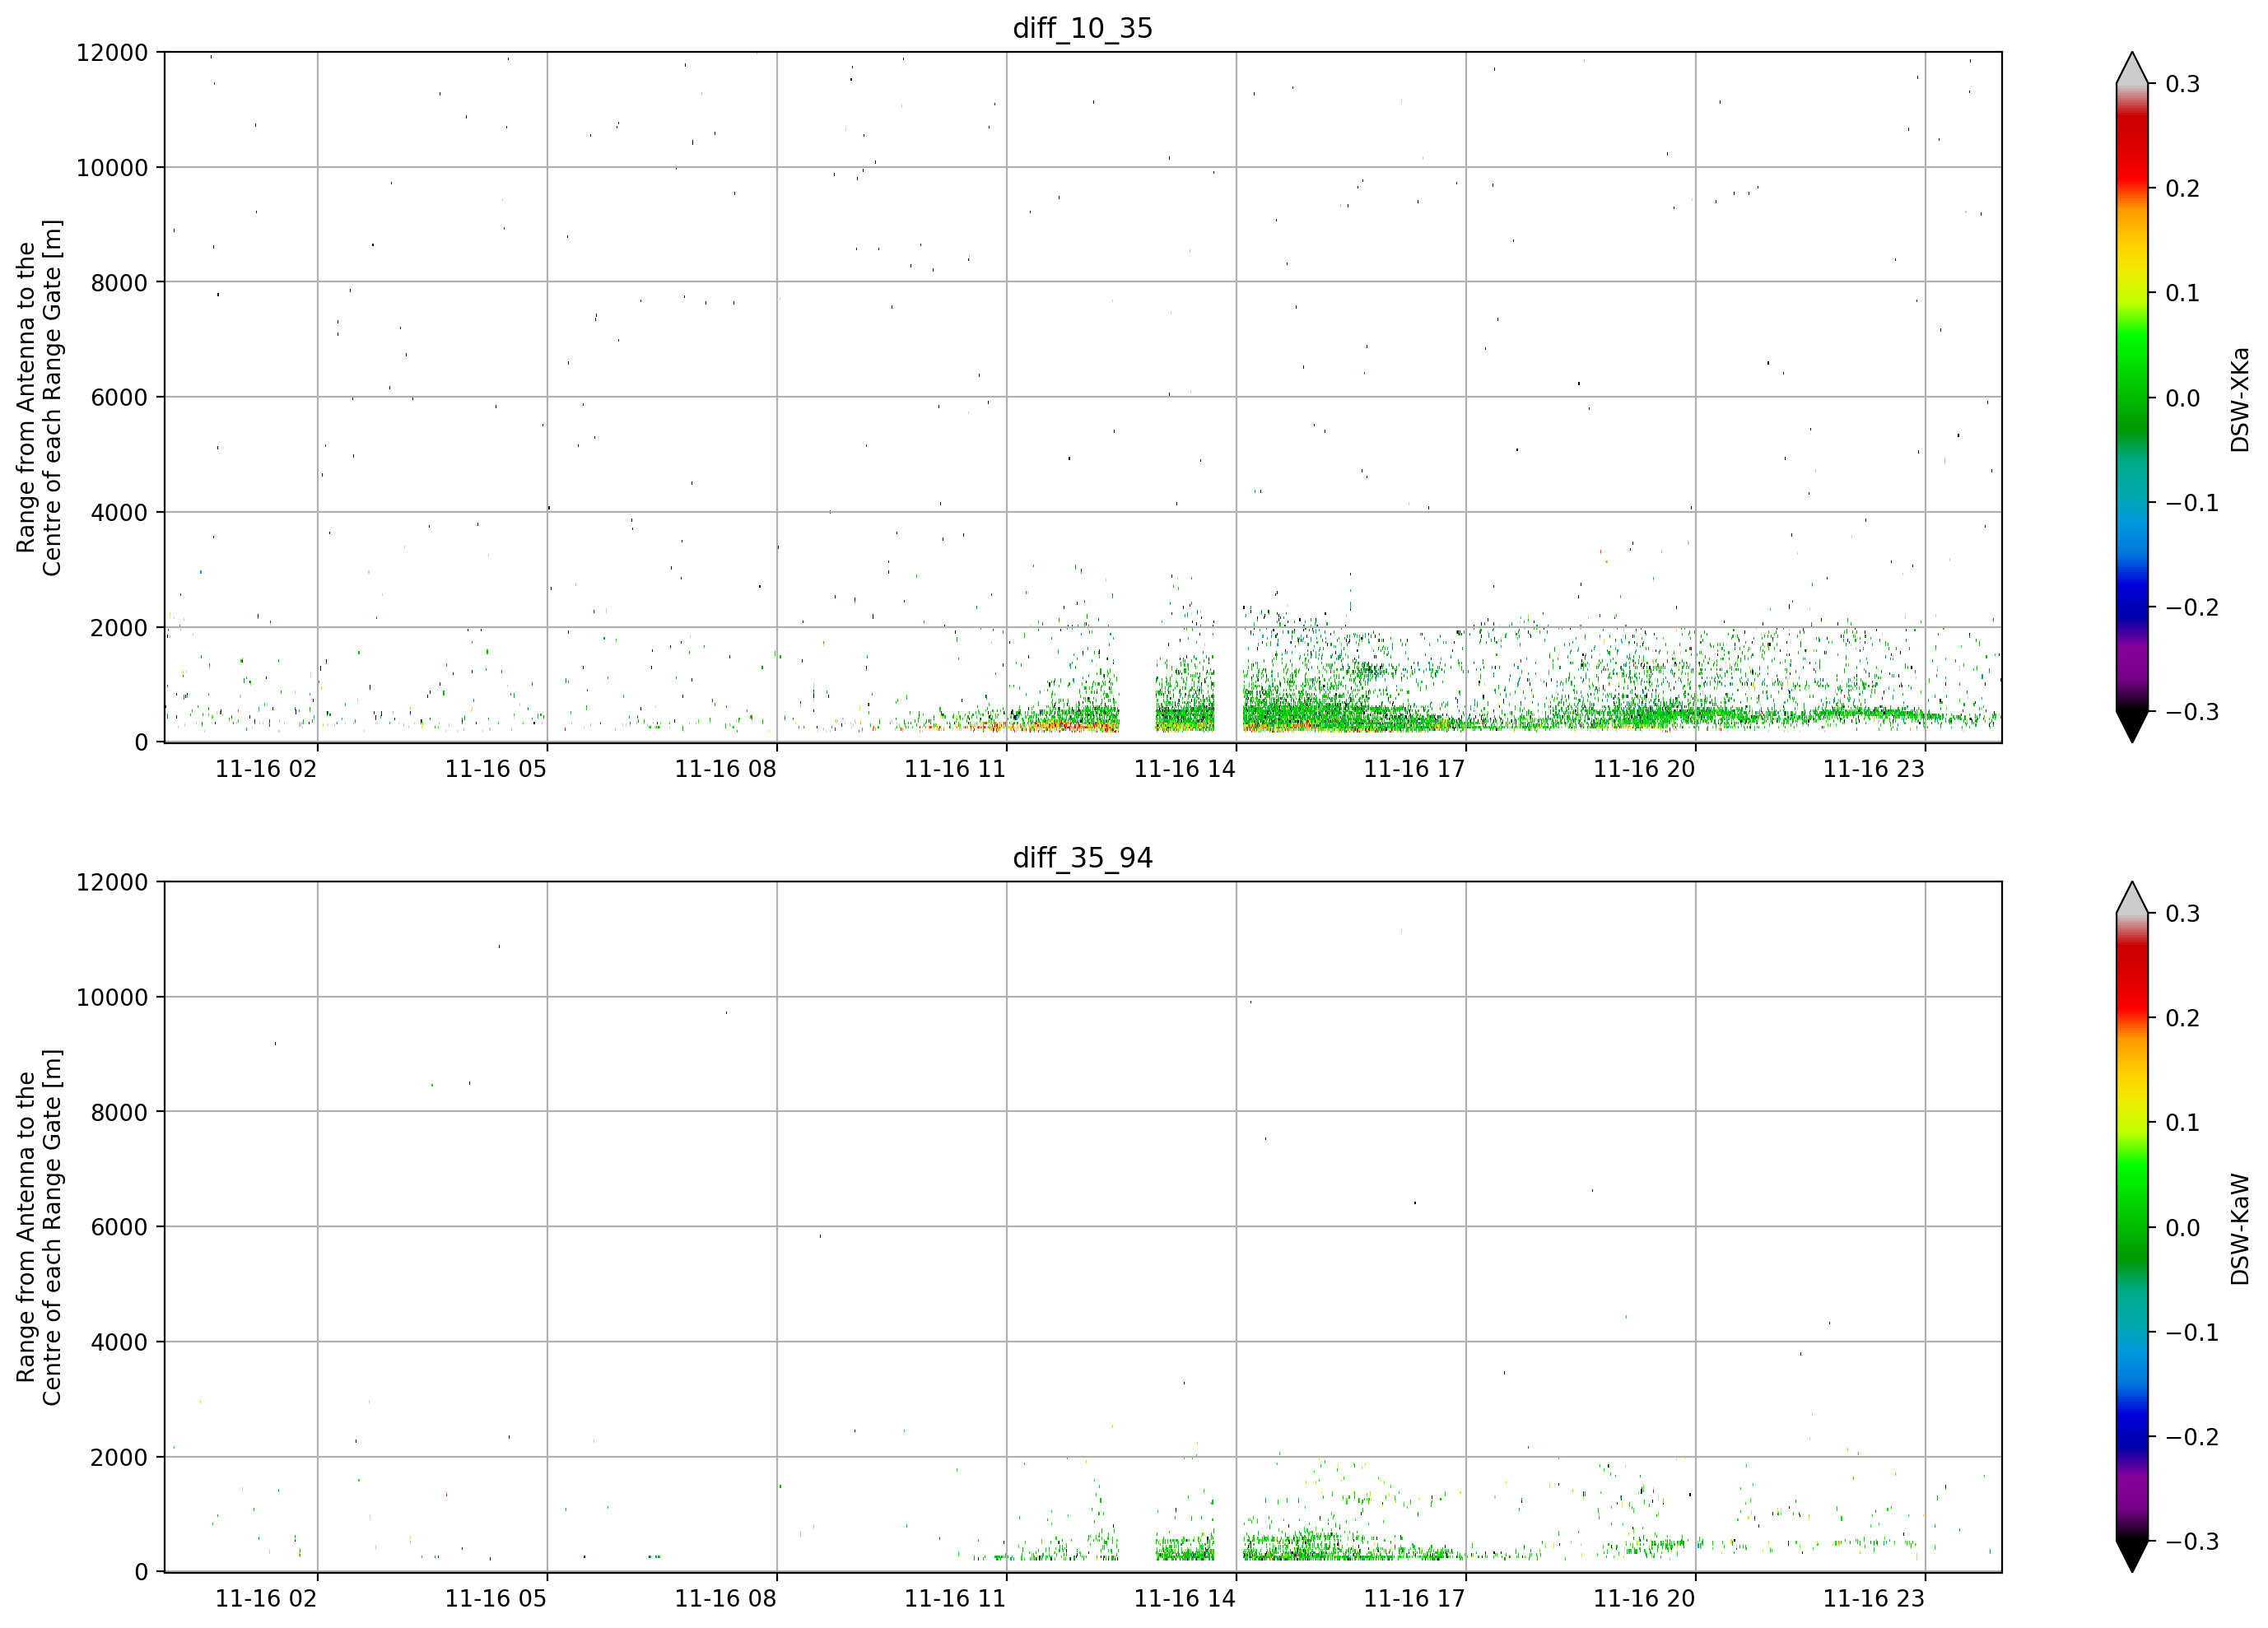Click the 12000 tick on the diff_10_35 y-axis
This screenshot has width=2268, height=1628.
(x=112, y=53)
